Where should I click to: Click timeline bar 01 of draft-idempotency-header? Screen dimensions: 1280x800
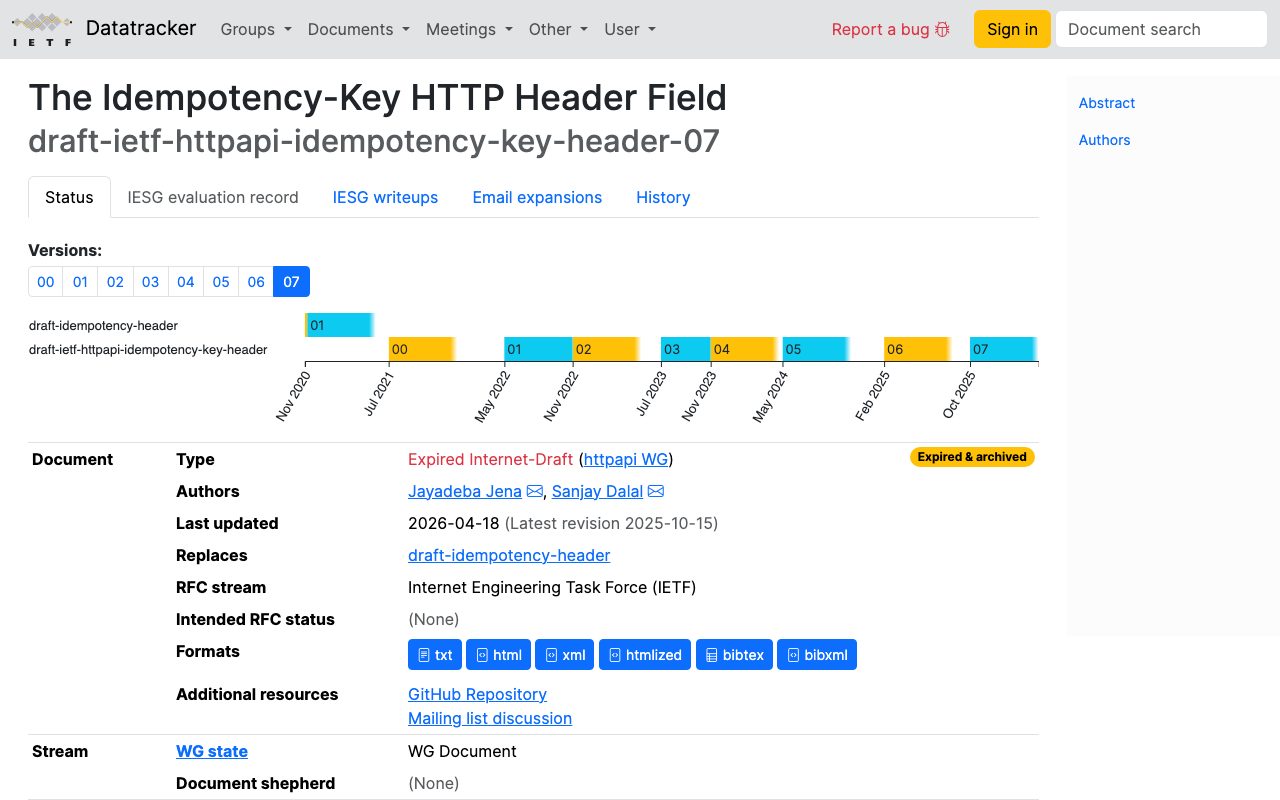pos(339,325)
